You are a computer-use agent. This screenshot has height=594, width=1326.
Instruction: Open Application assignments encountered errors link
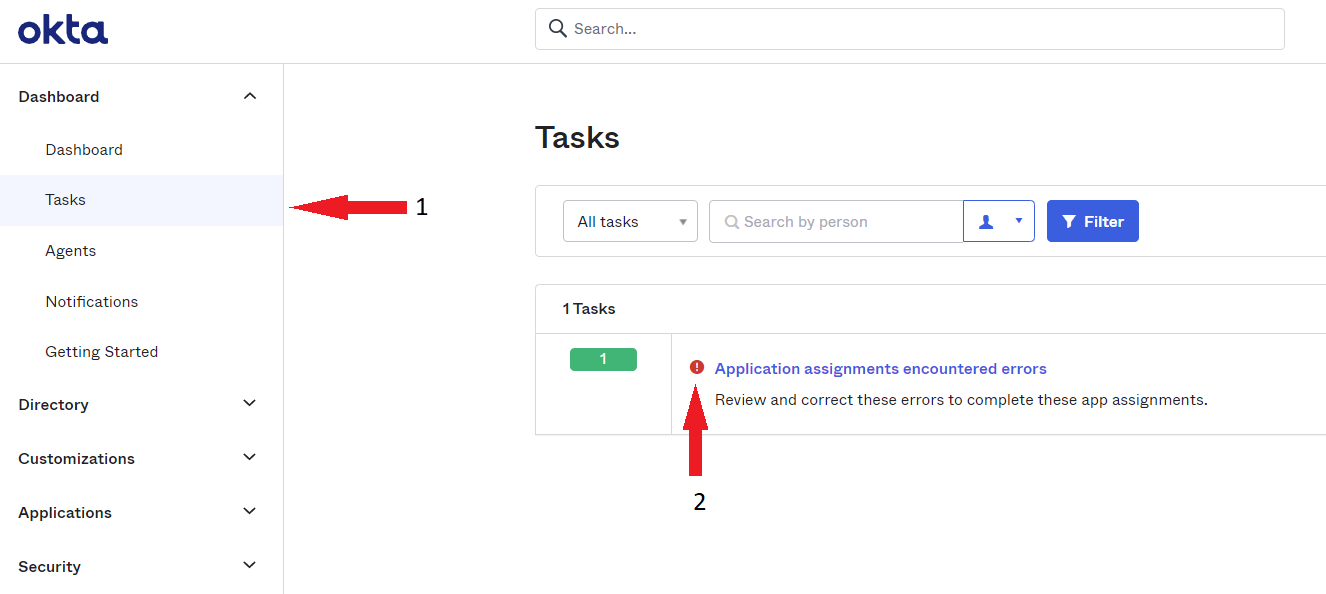[880, 368]
